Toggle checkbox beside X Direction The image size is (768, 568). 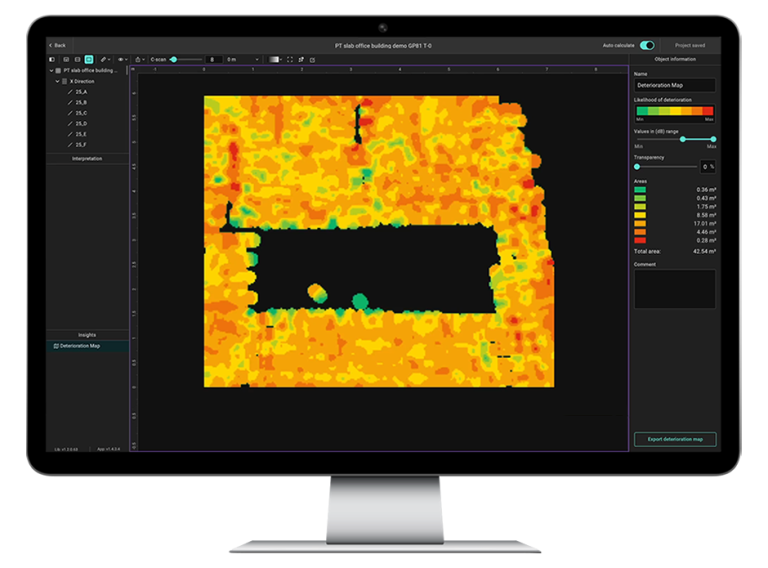point(64,81)
